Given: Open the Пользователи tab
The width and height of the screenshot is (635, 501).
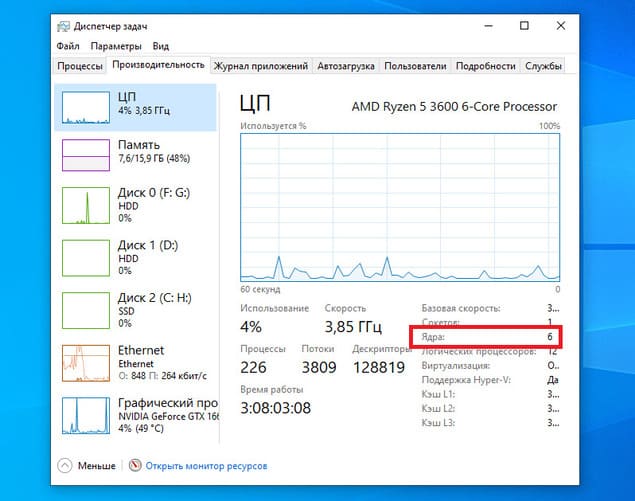Looking at the screenshot, I should pyautogui.click(x=415, y=66).
